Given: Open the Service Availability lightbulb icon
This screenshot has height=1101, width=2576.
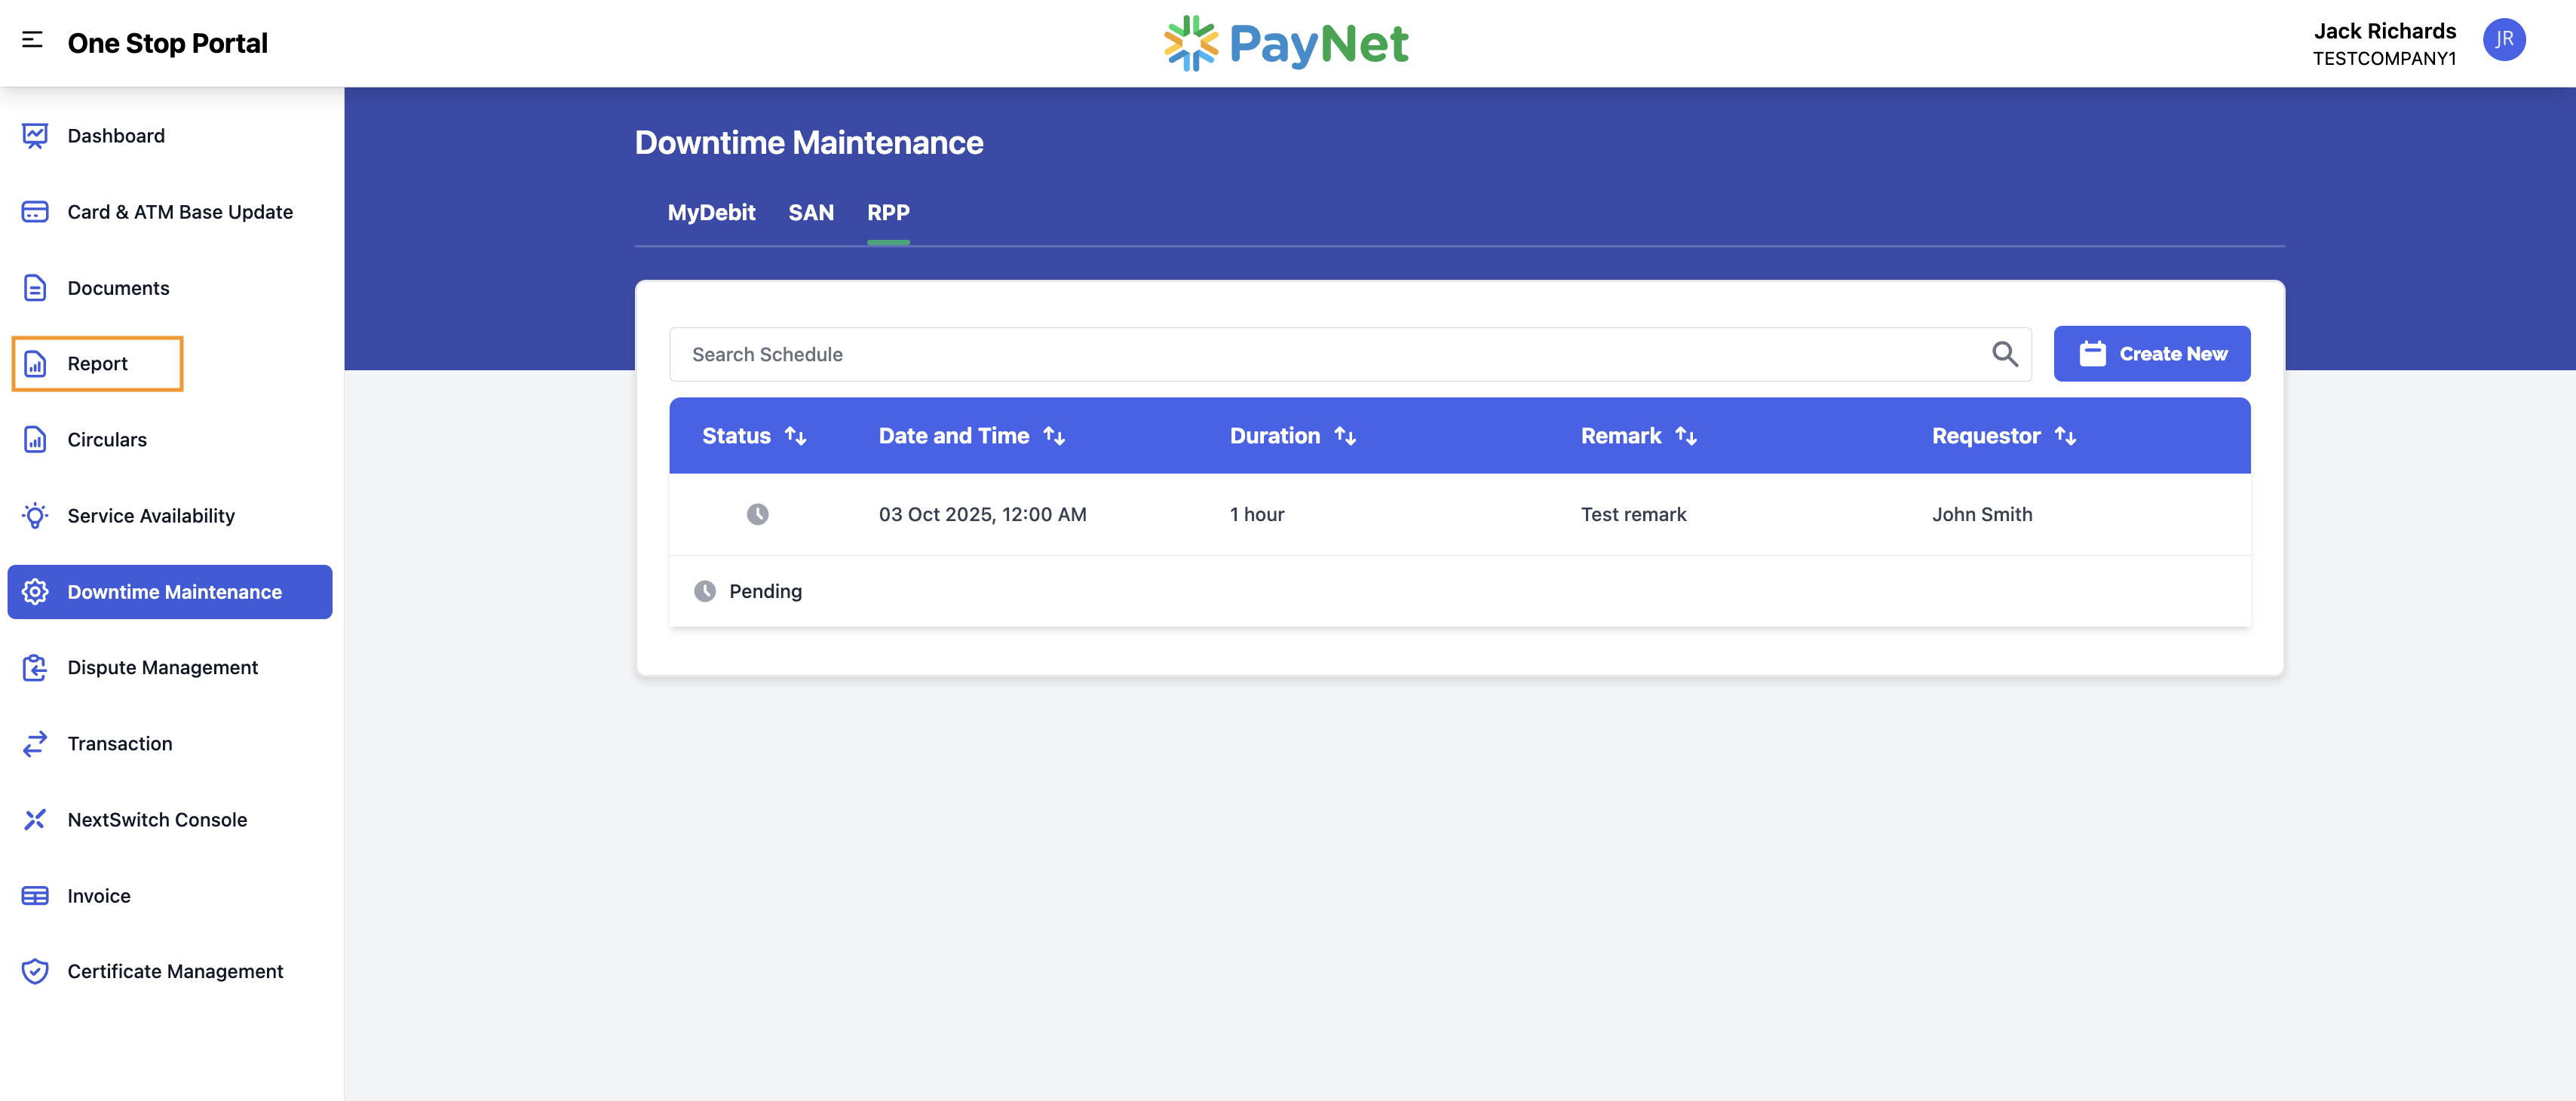Looking at the screenshot, I should click(x=35, y=516).
